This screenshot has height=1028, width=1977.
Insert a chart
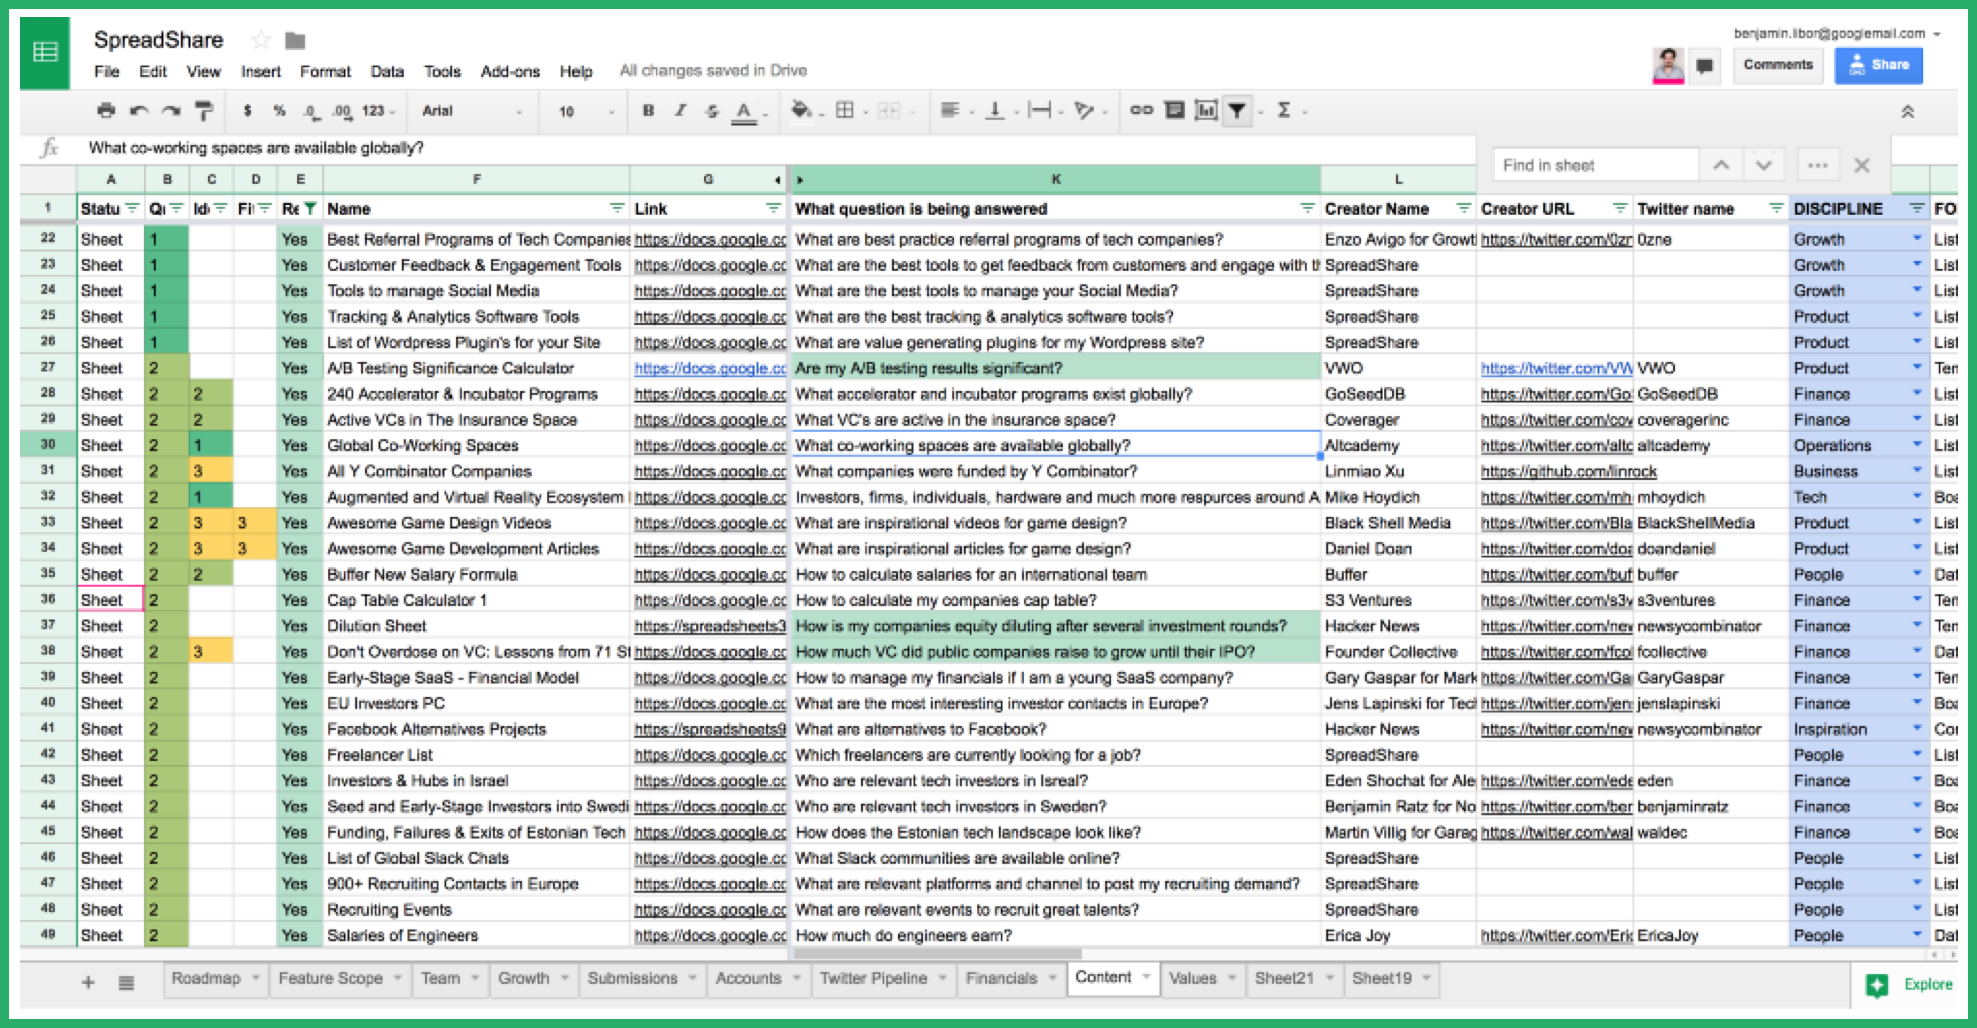click(x=1206, y=110)
